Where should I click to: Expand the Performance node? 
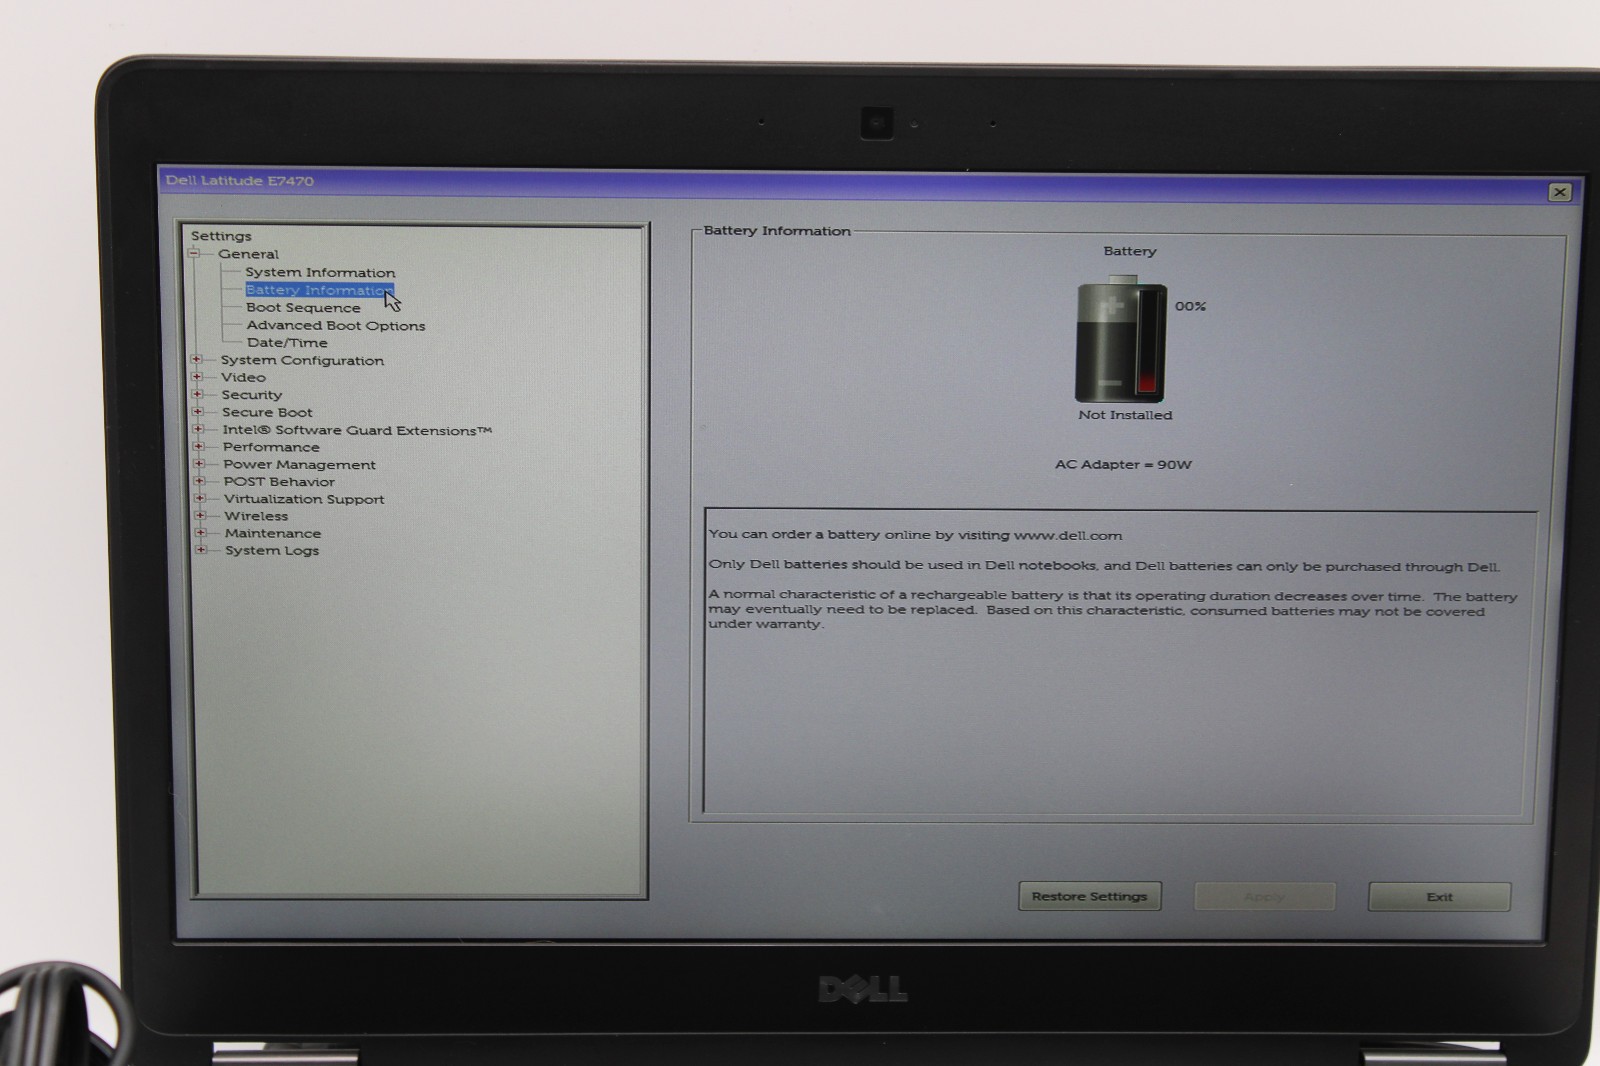(199, 446)
